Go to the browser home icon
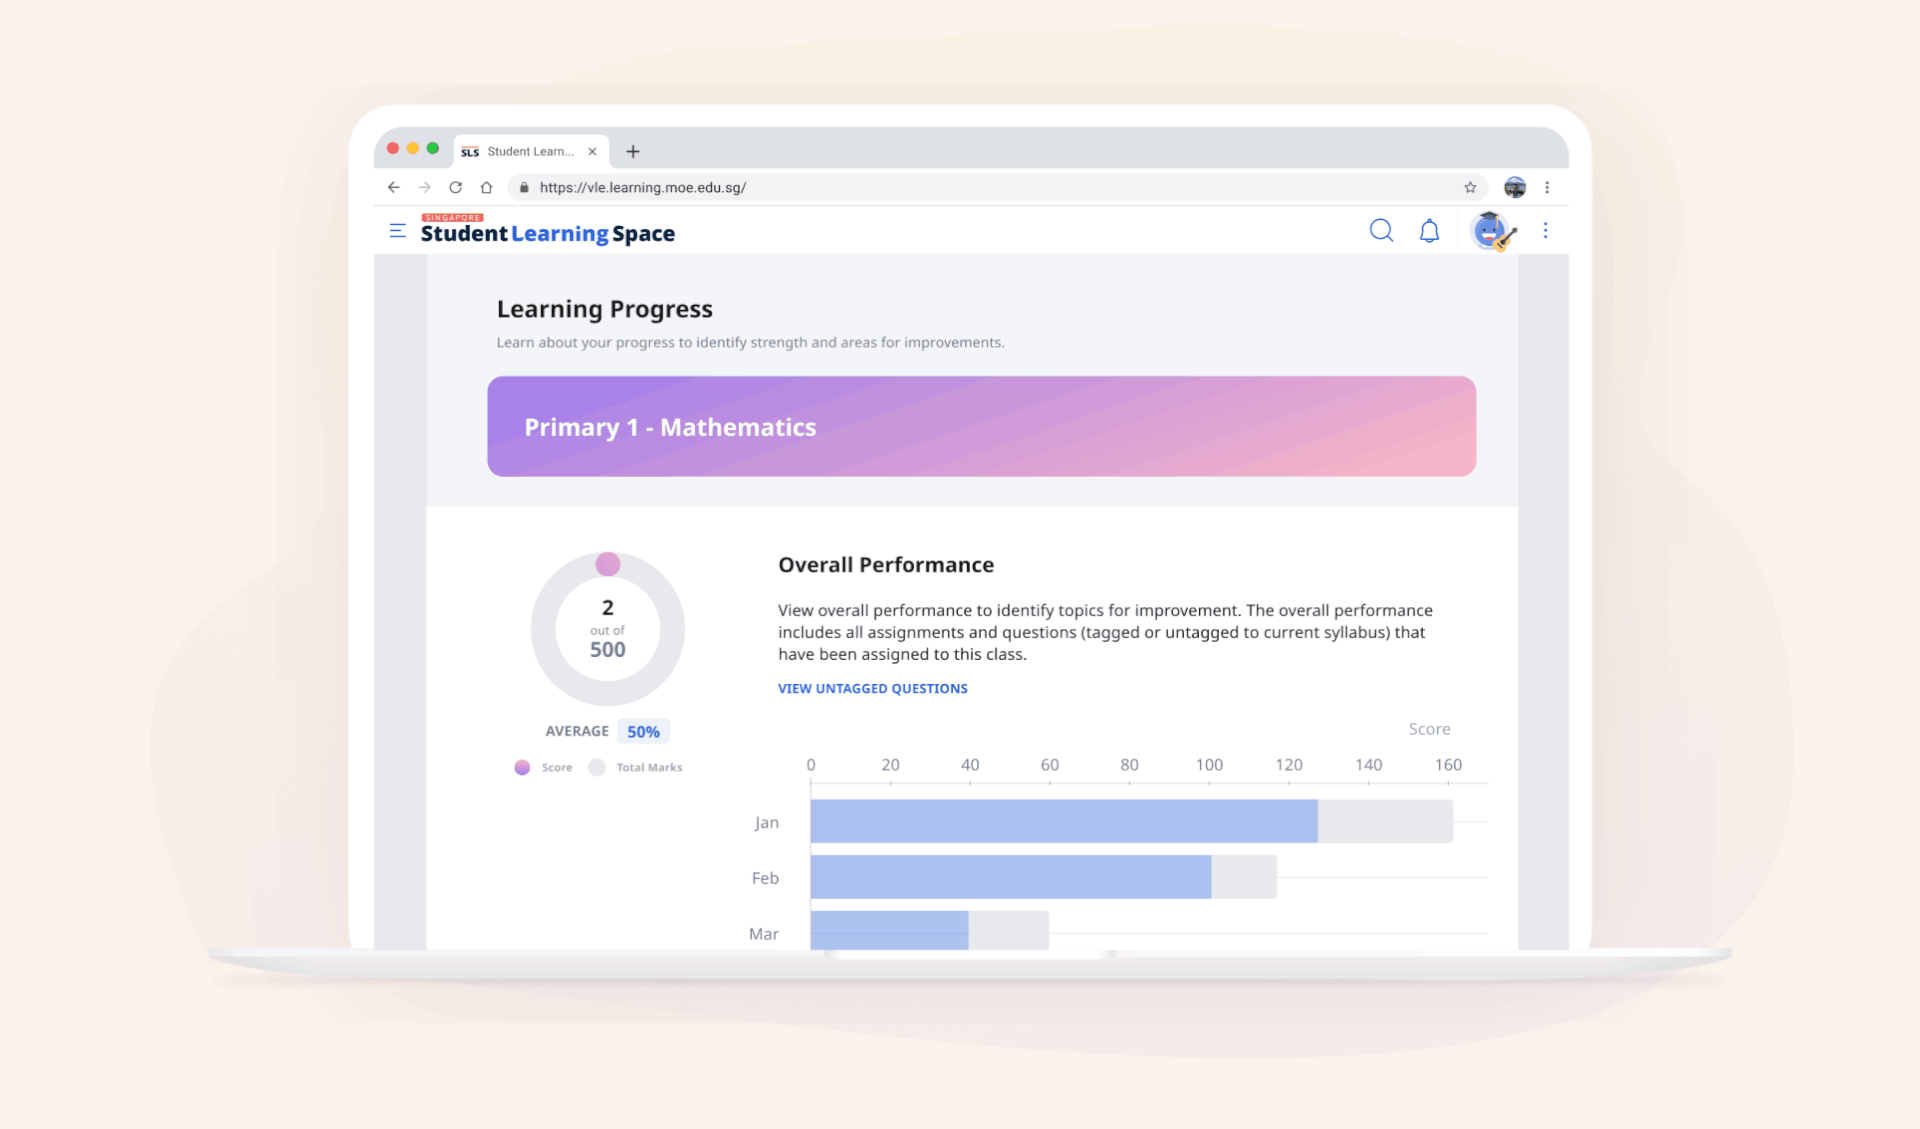 [487, 187]
